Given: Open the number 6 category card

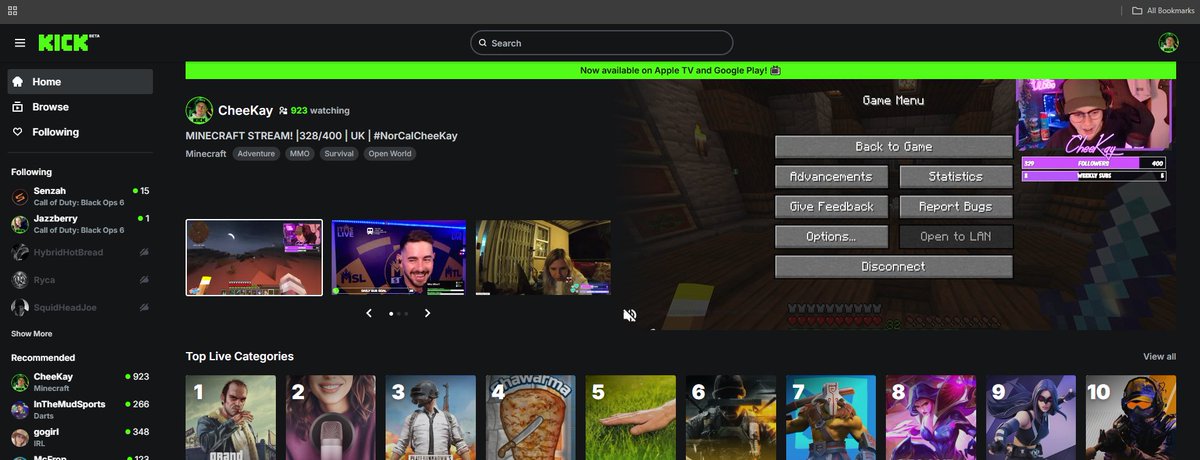Looking at the screenshot, I should pyautogui.click(x=731, y=418).
